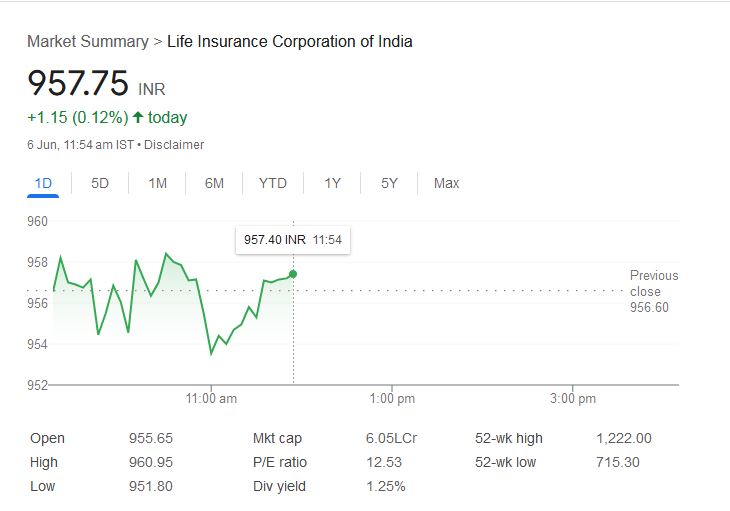Click the 11:00 am axis label
Viewport: 730px width, 511px height.
point(212,399)
